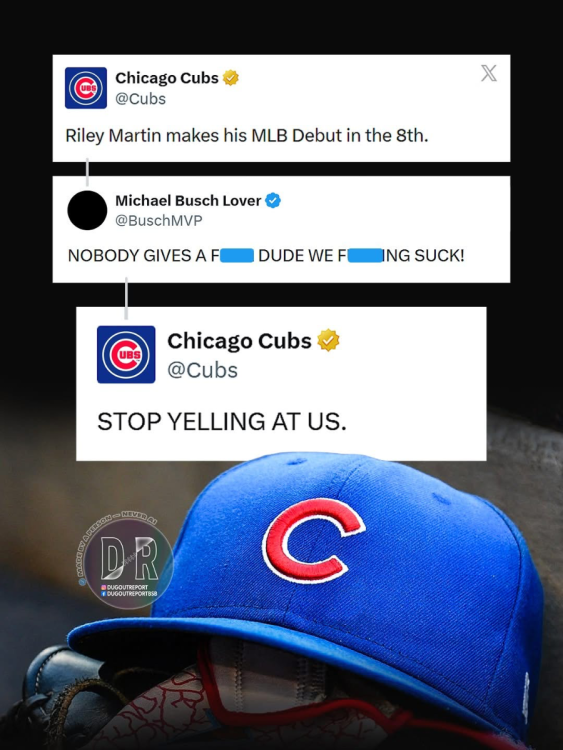
Task: Open the large Cubs logo avatar in reply tweet
Action: (x=126, y=354)
